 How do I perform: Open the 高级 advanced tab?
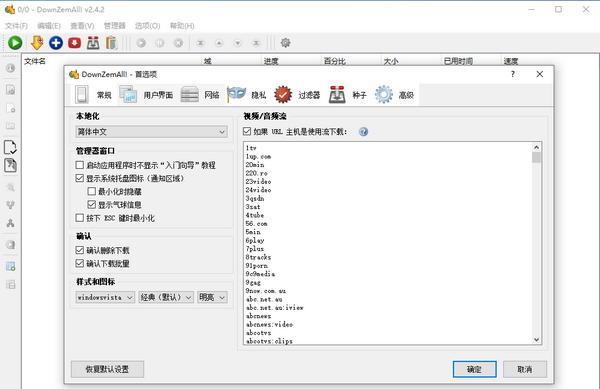pyautogui.click(x=394, y=94)
